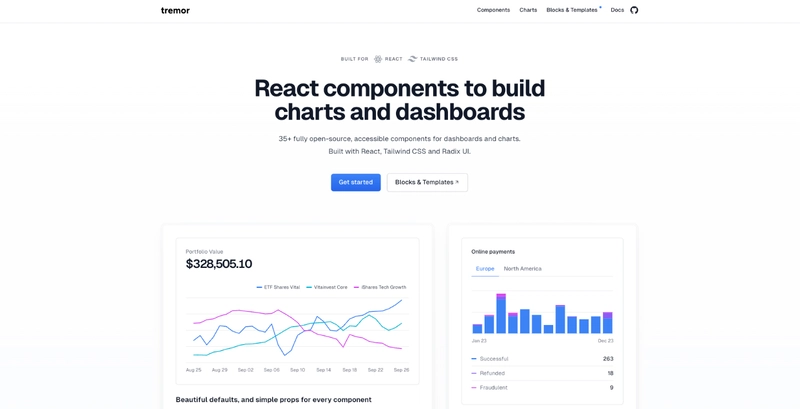Click the $328,505.10 portfolio value
Viewport: 800px width, 409px height.
[x=219, y=264]
